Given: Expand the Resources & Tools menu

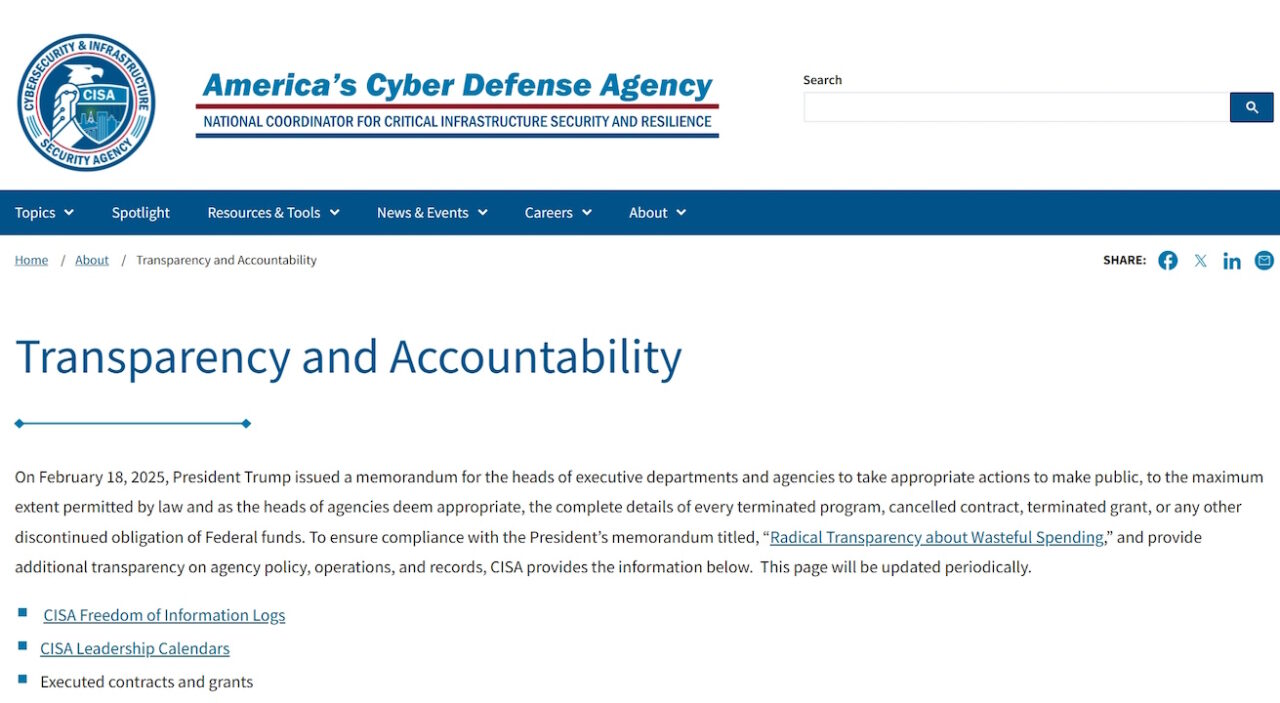Looking at the screenshot, I should [x=273, y=213].
